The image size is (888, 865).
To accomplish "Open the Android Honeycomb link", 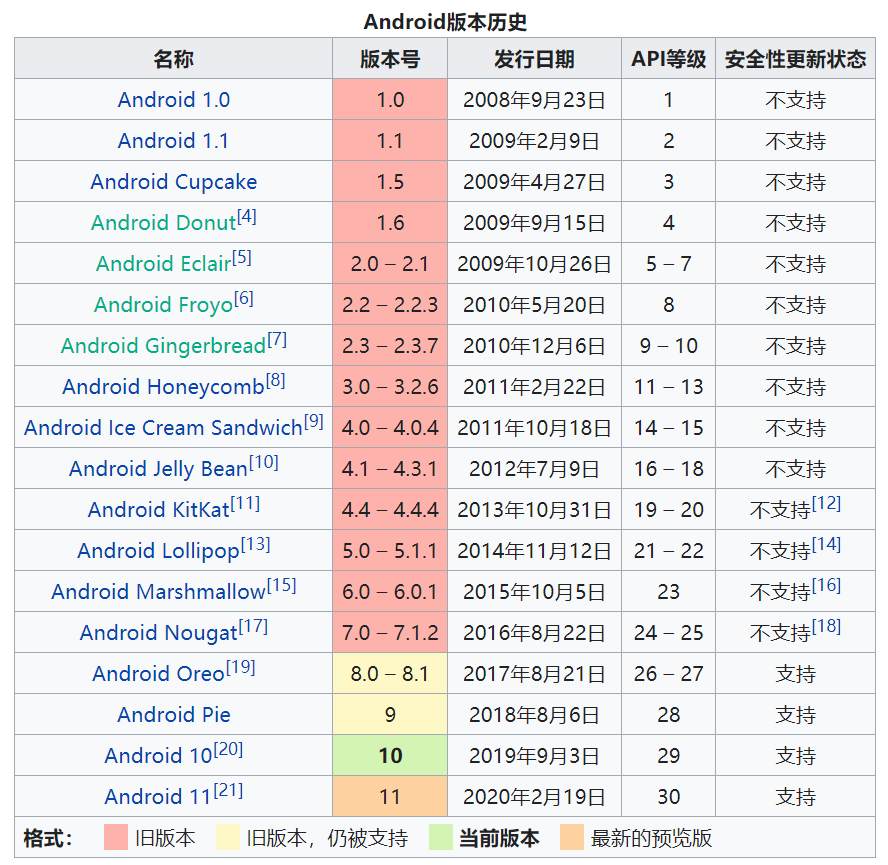I will [164, 386].
